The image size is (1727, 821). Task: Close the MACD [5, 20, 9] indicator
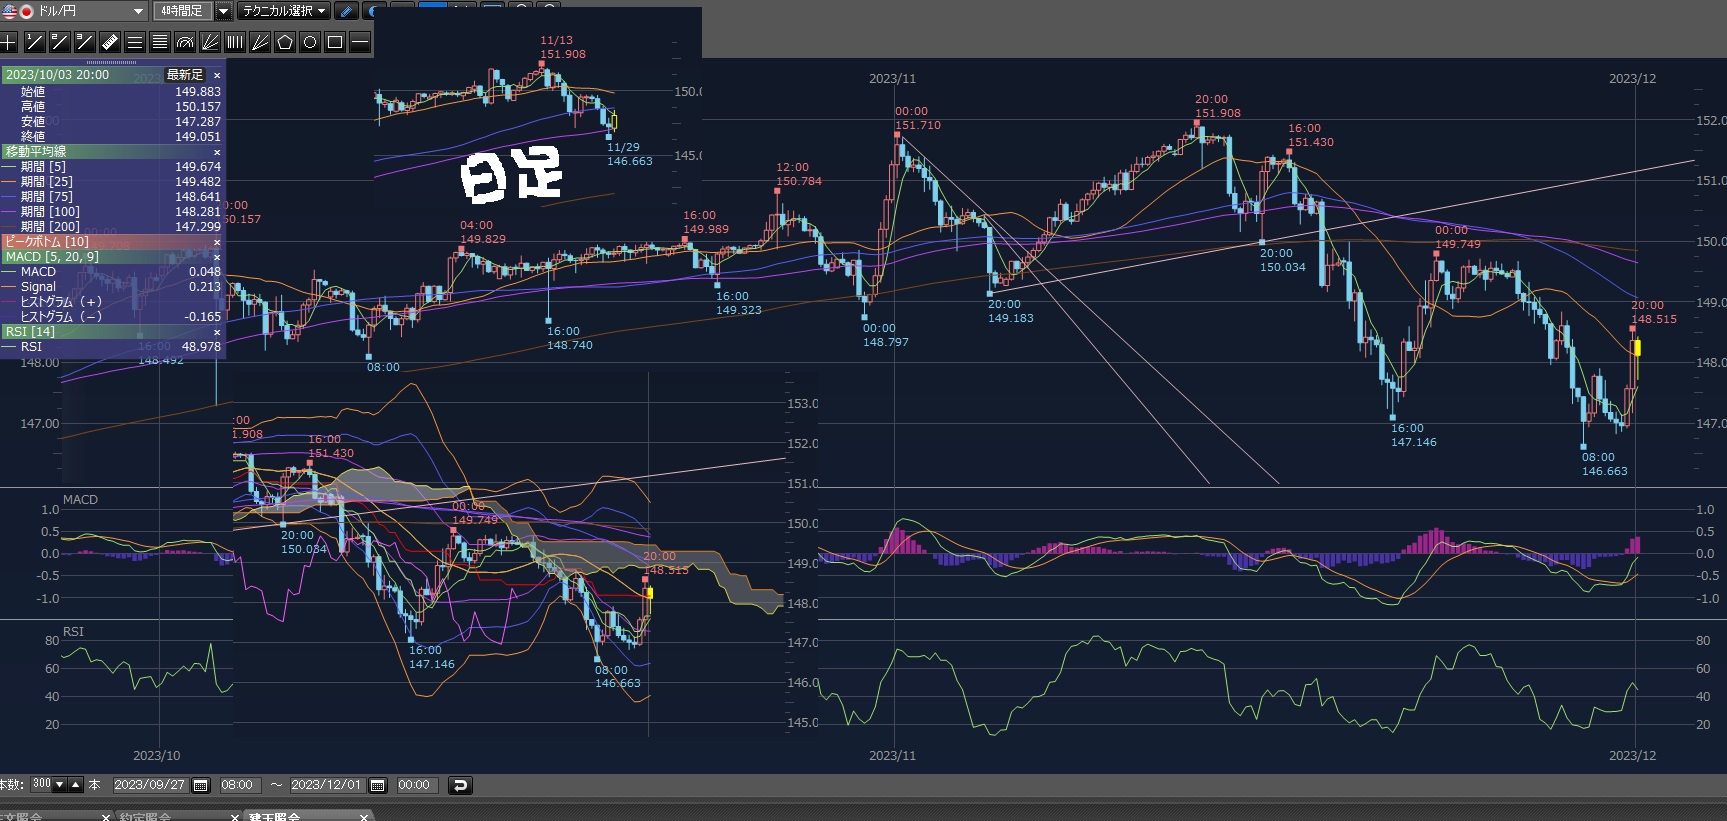tap(217, 257)
